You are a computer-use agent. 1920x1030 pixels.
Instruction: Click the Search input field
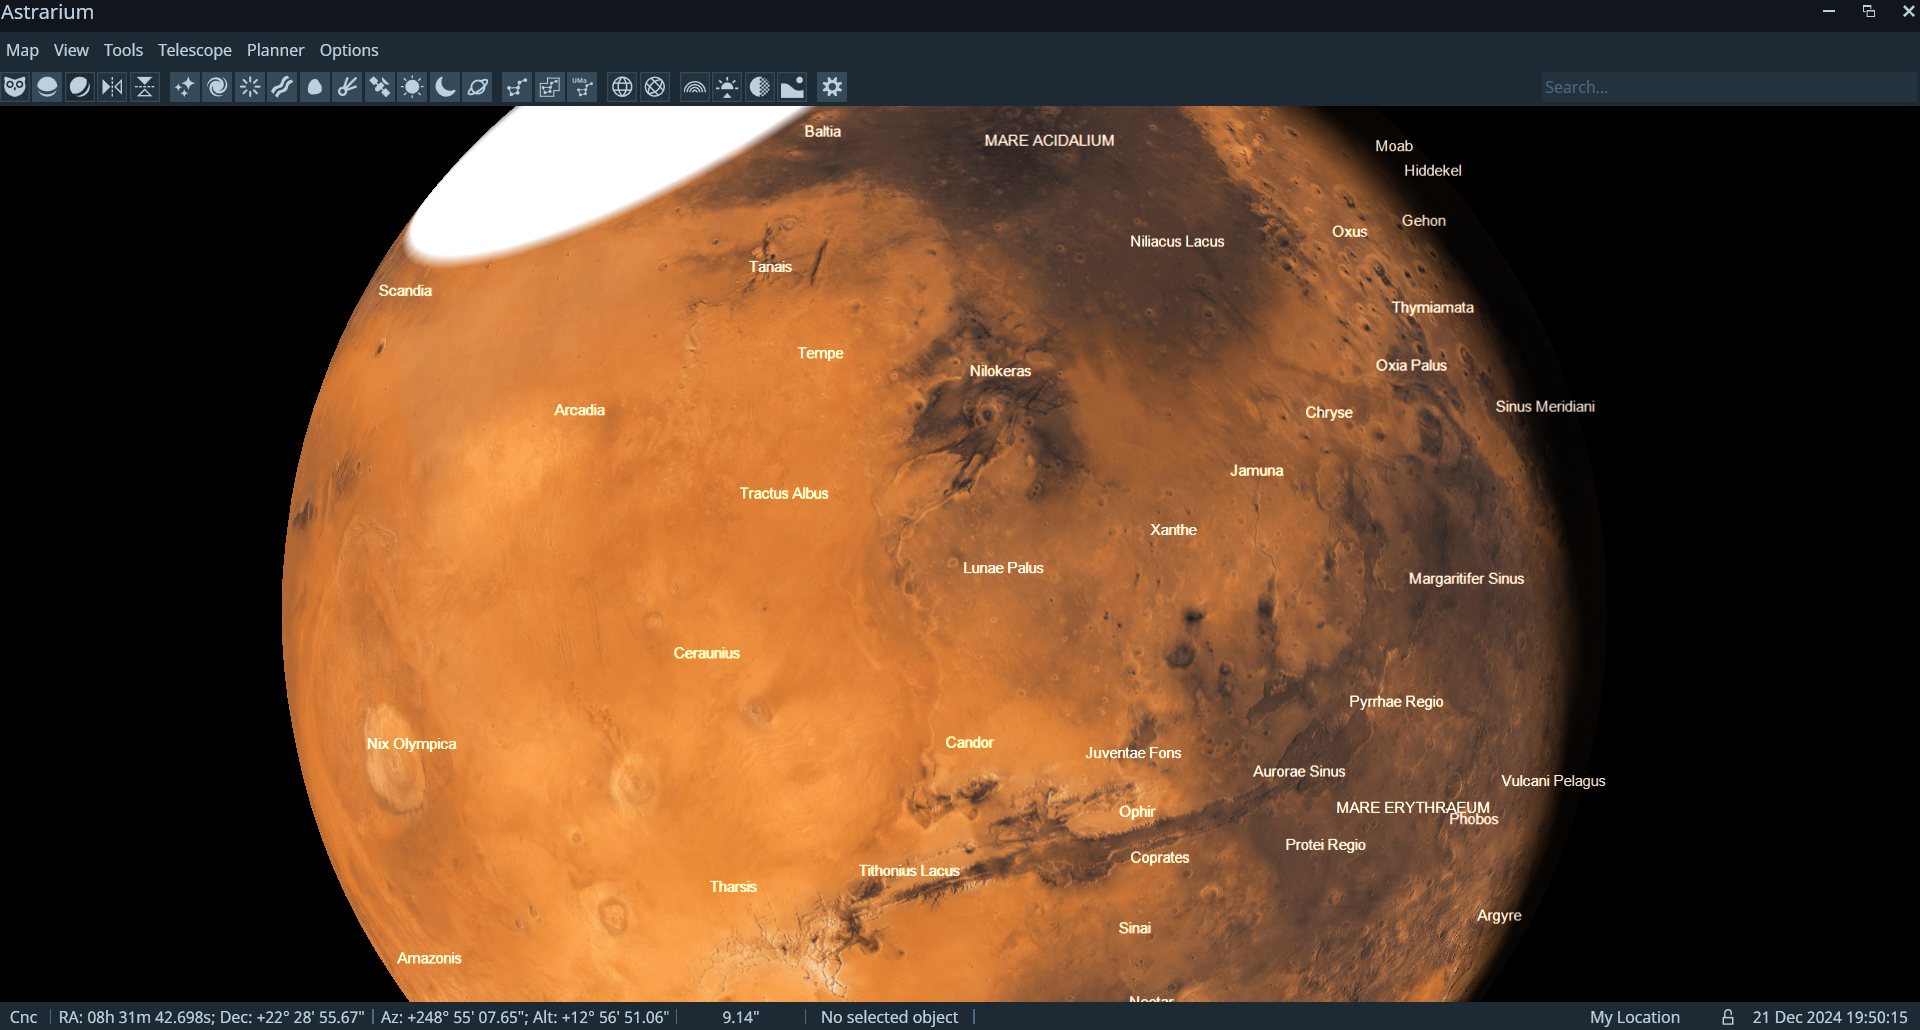tap(1728, 87)
